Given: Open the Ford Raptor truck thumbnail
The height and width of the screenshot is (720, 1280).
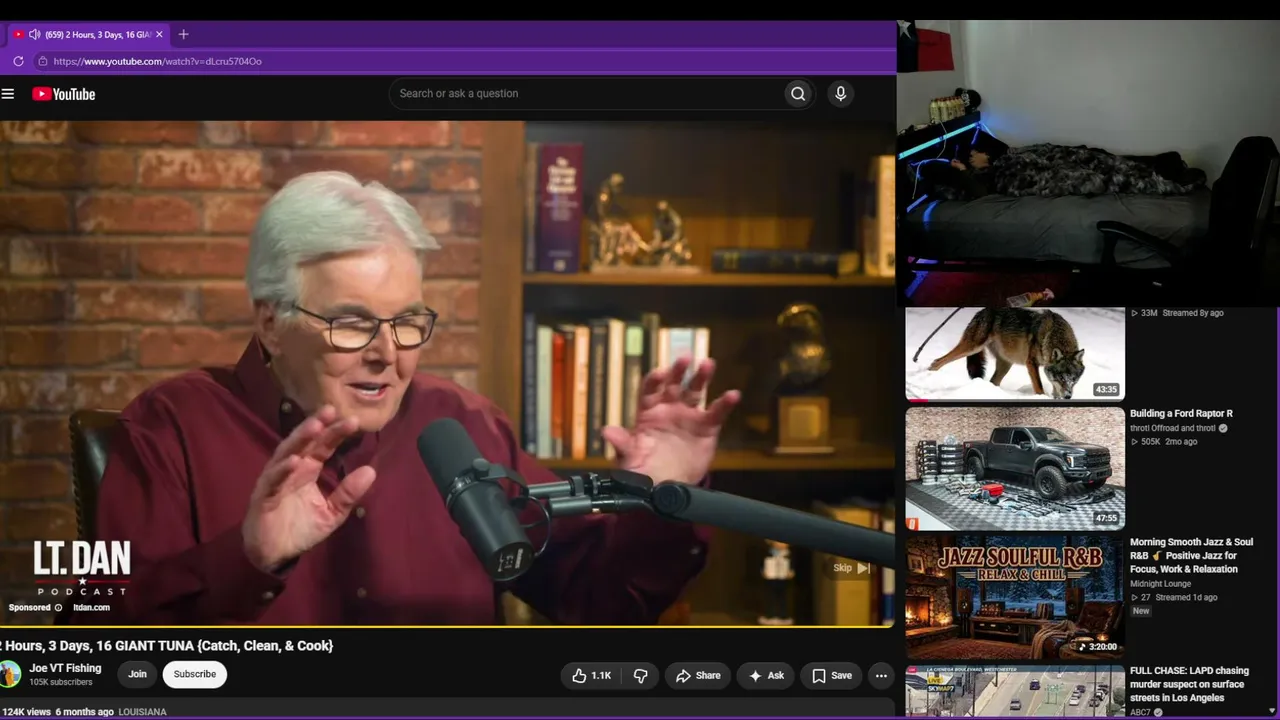Looking at the screenshot, I should (x=1015, y=468).
